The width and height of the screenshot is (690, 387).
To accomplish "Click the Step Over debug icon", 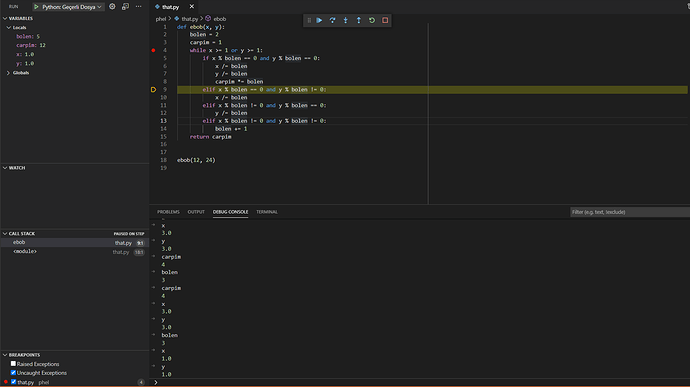I will click(333, 20).
